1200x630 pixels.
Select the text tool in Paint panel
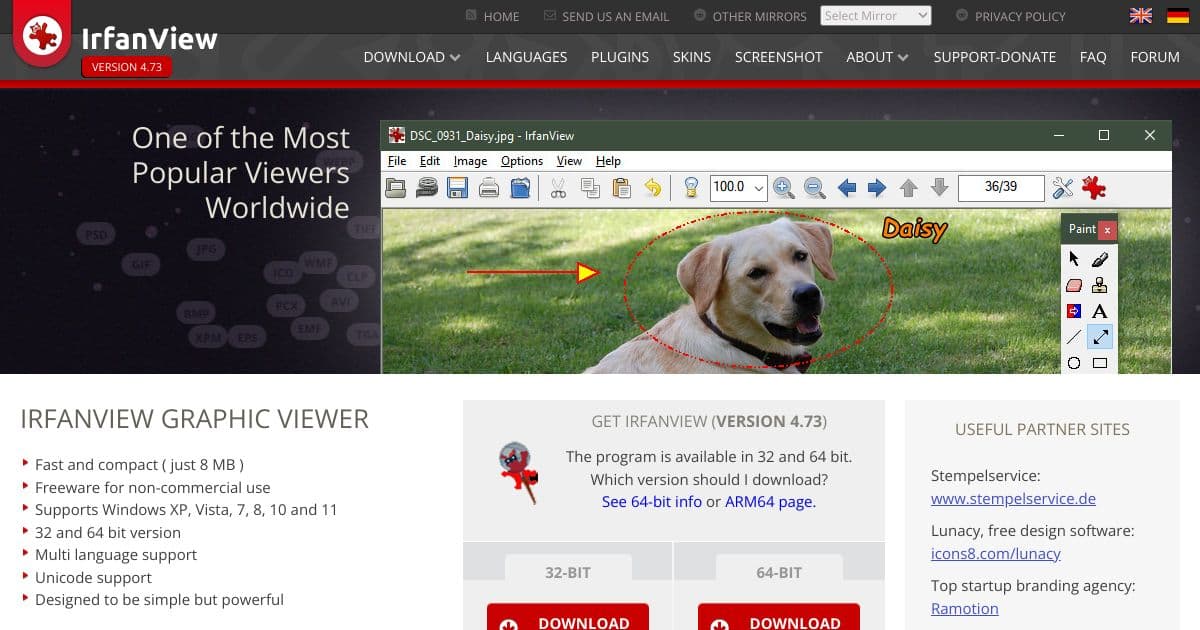coord(1099,310)
